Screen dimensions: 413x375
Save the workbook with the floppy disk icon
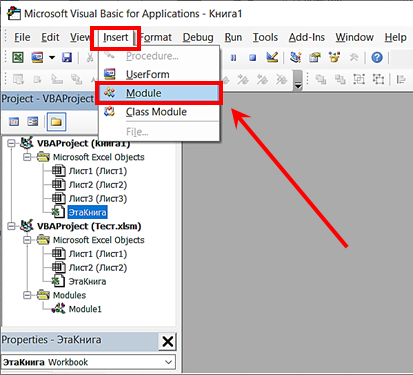tap(67, 58)
